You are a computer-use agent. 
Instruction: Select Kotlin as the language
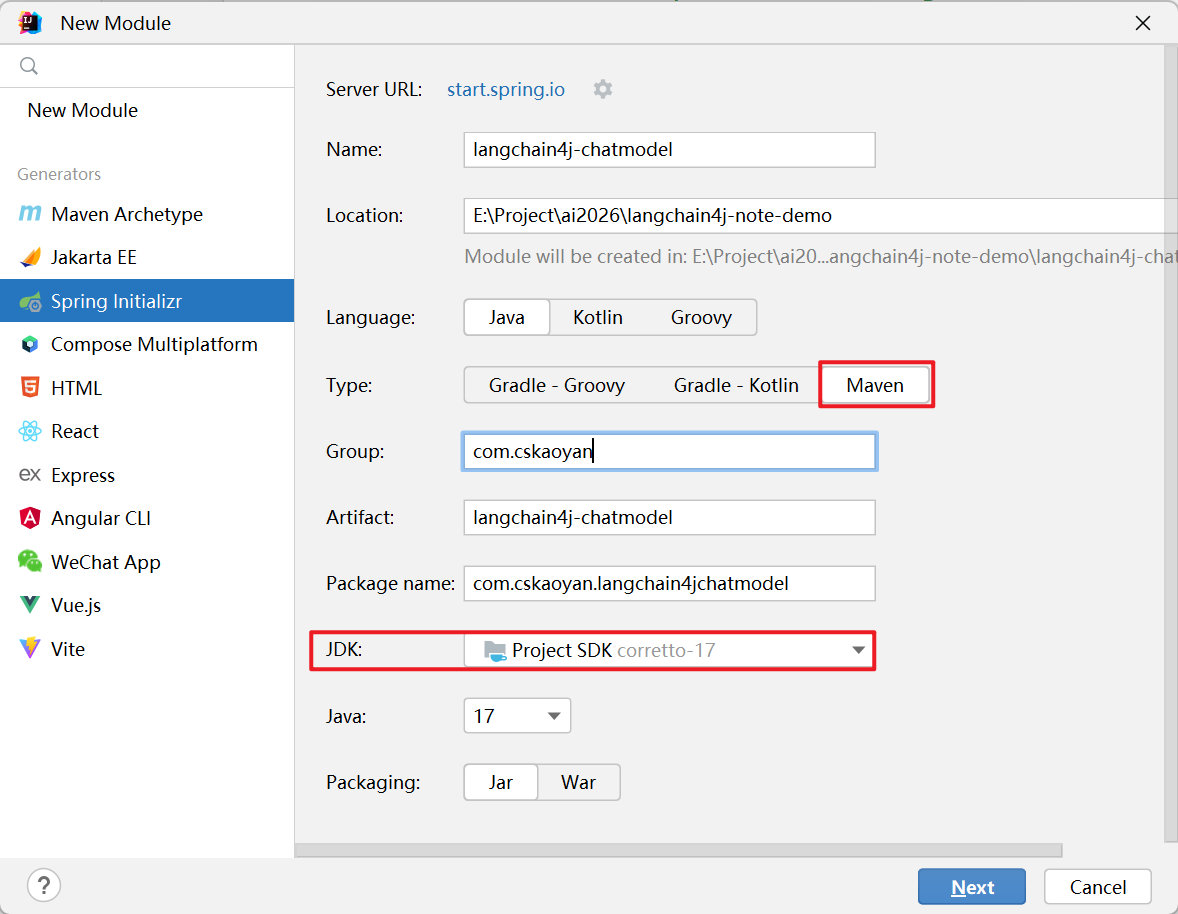598,317
